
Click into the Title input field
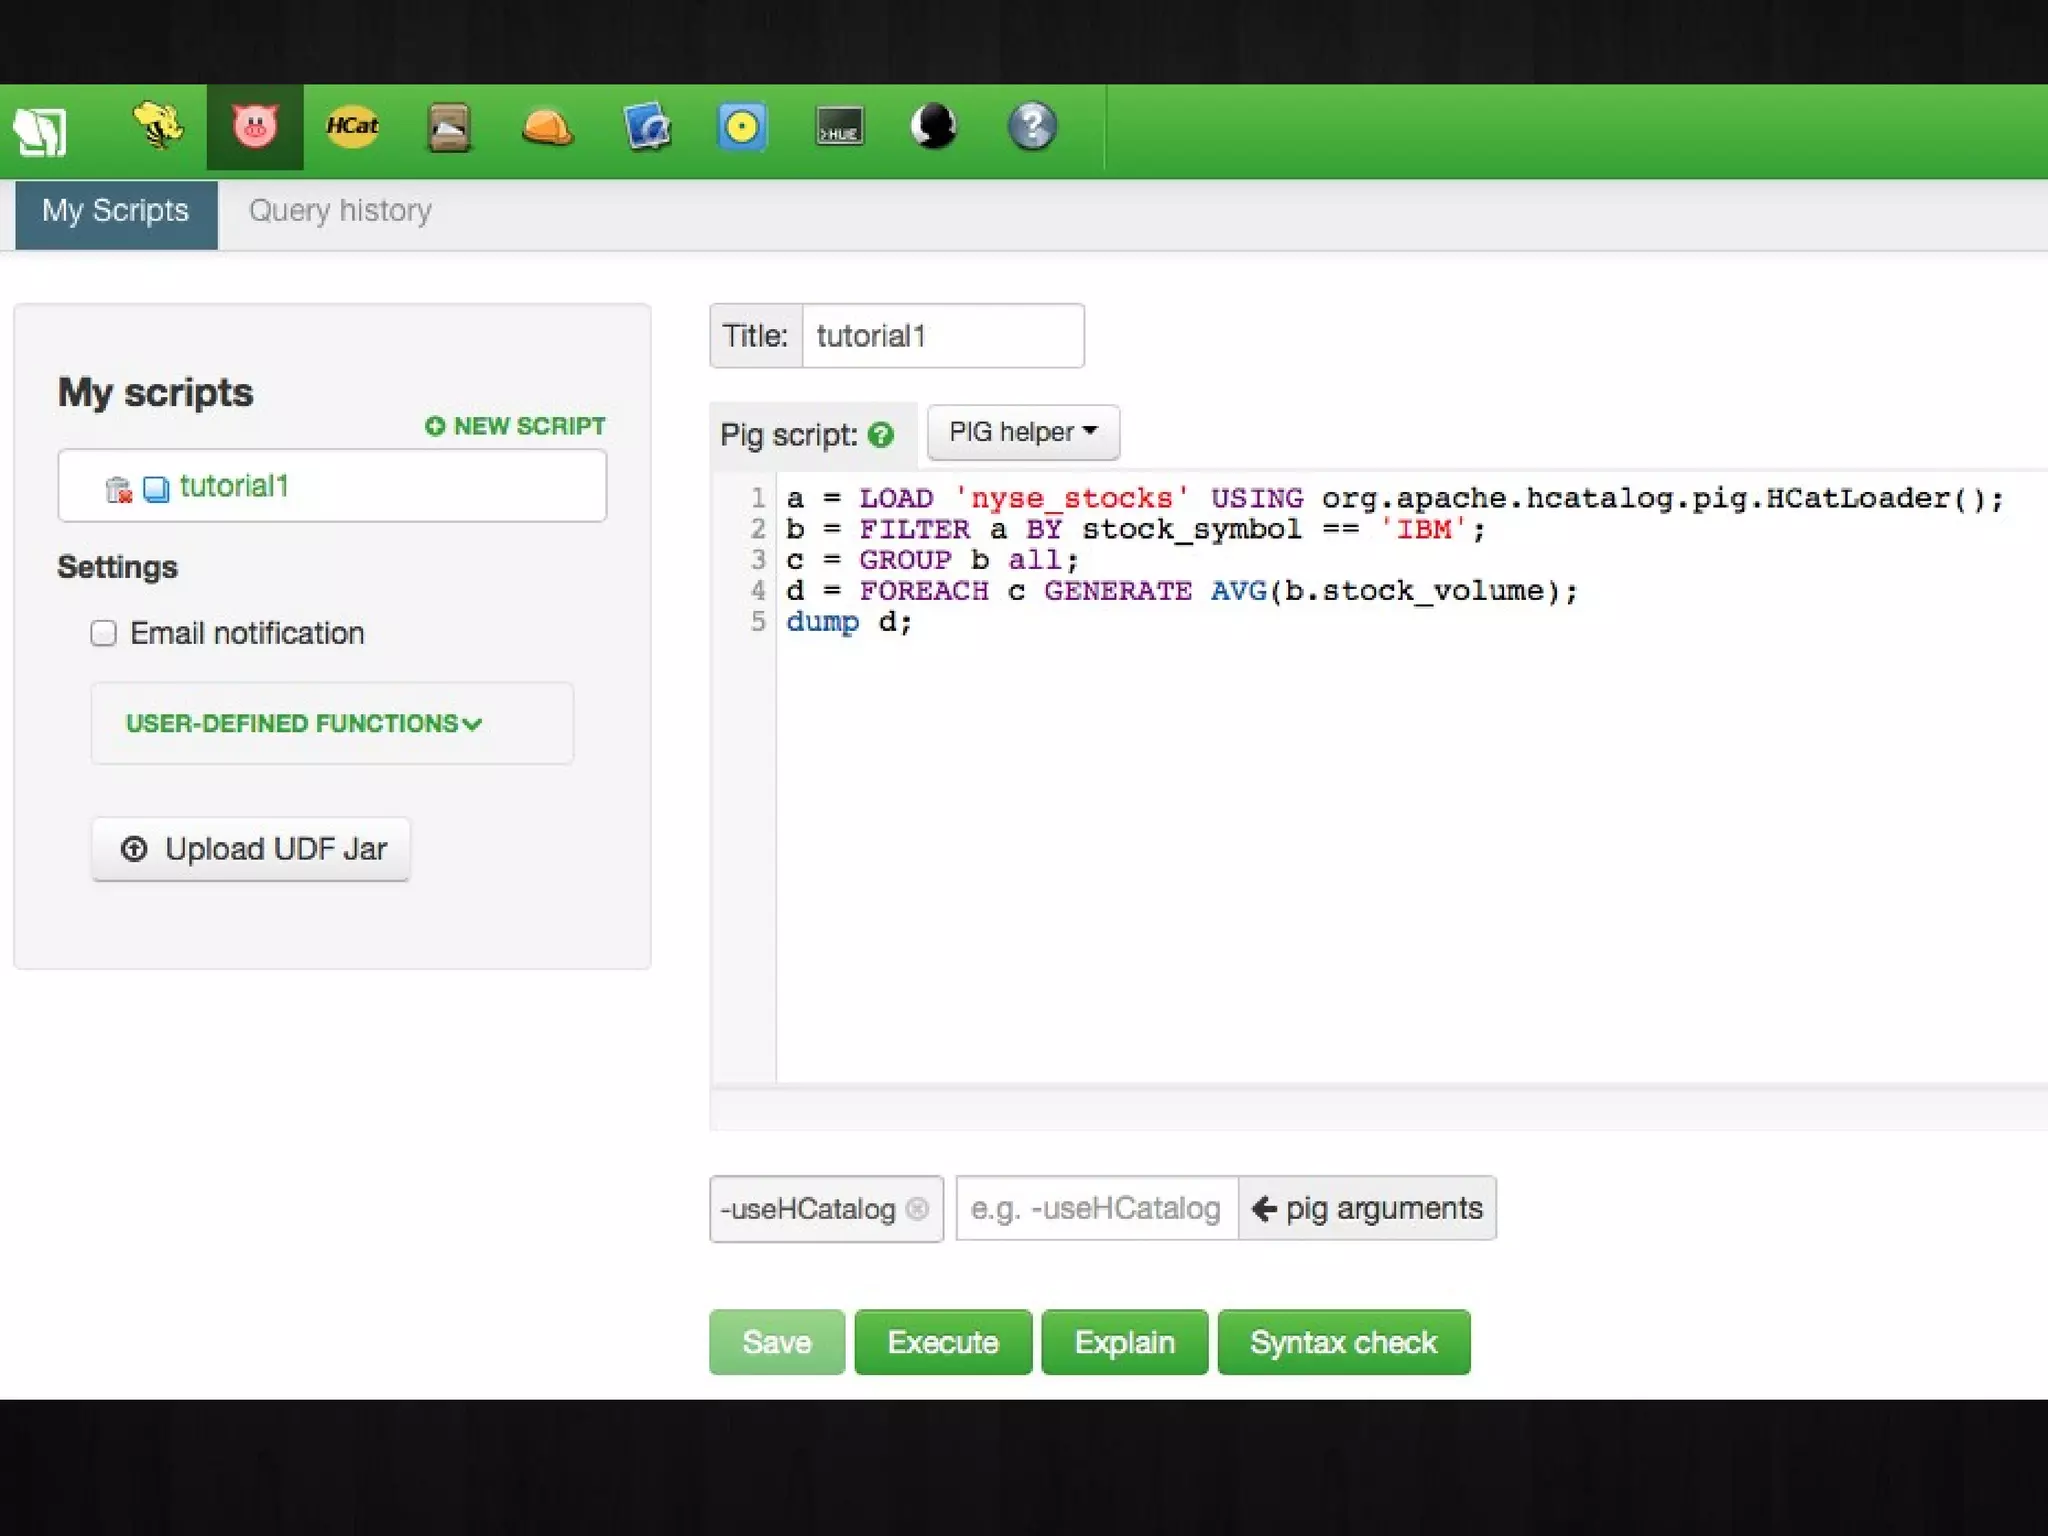point(941,336)
